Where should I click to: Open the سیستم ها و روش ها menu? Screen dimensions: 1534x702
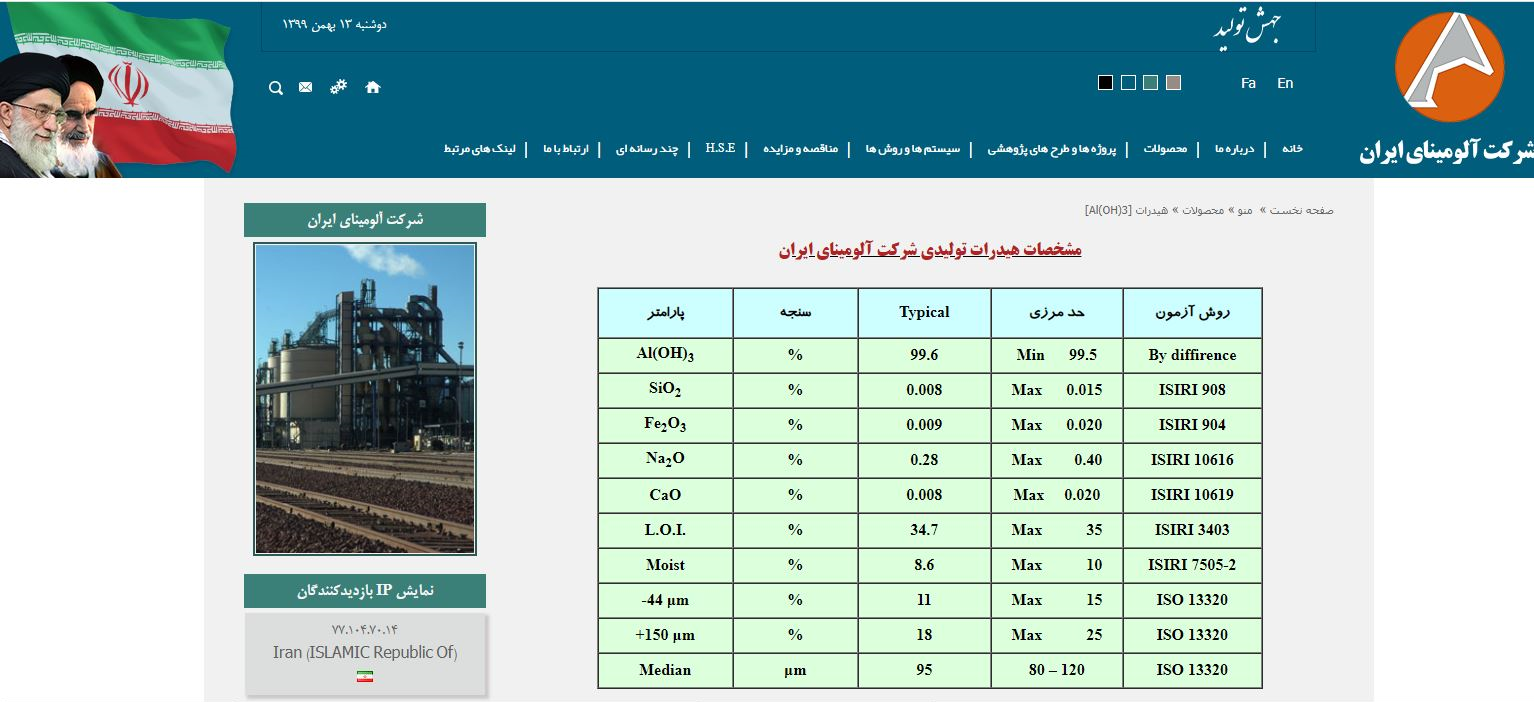pos(913,149)
